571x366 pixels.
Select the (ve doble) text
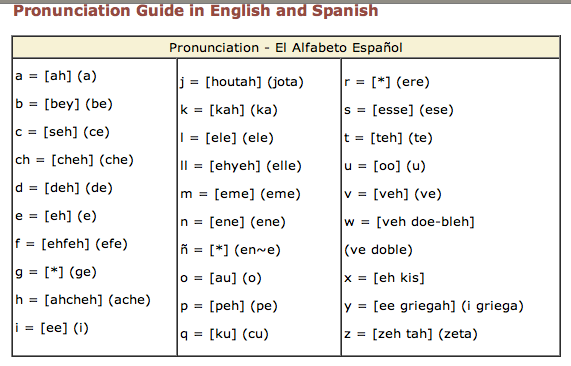pos(378,250)
